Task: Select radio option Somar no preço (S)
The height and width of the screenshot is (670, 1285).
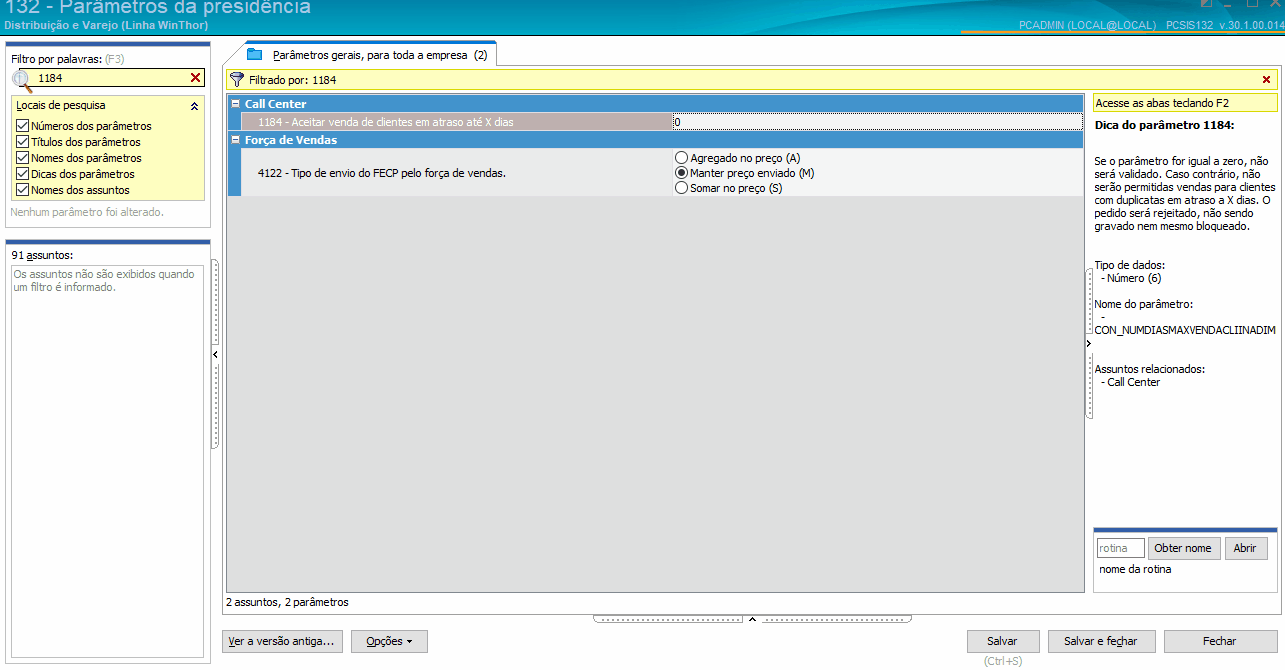Action: tap(682, 188)
